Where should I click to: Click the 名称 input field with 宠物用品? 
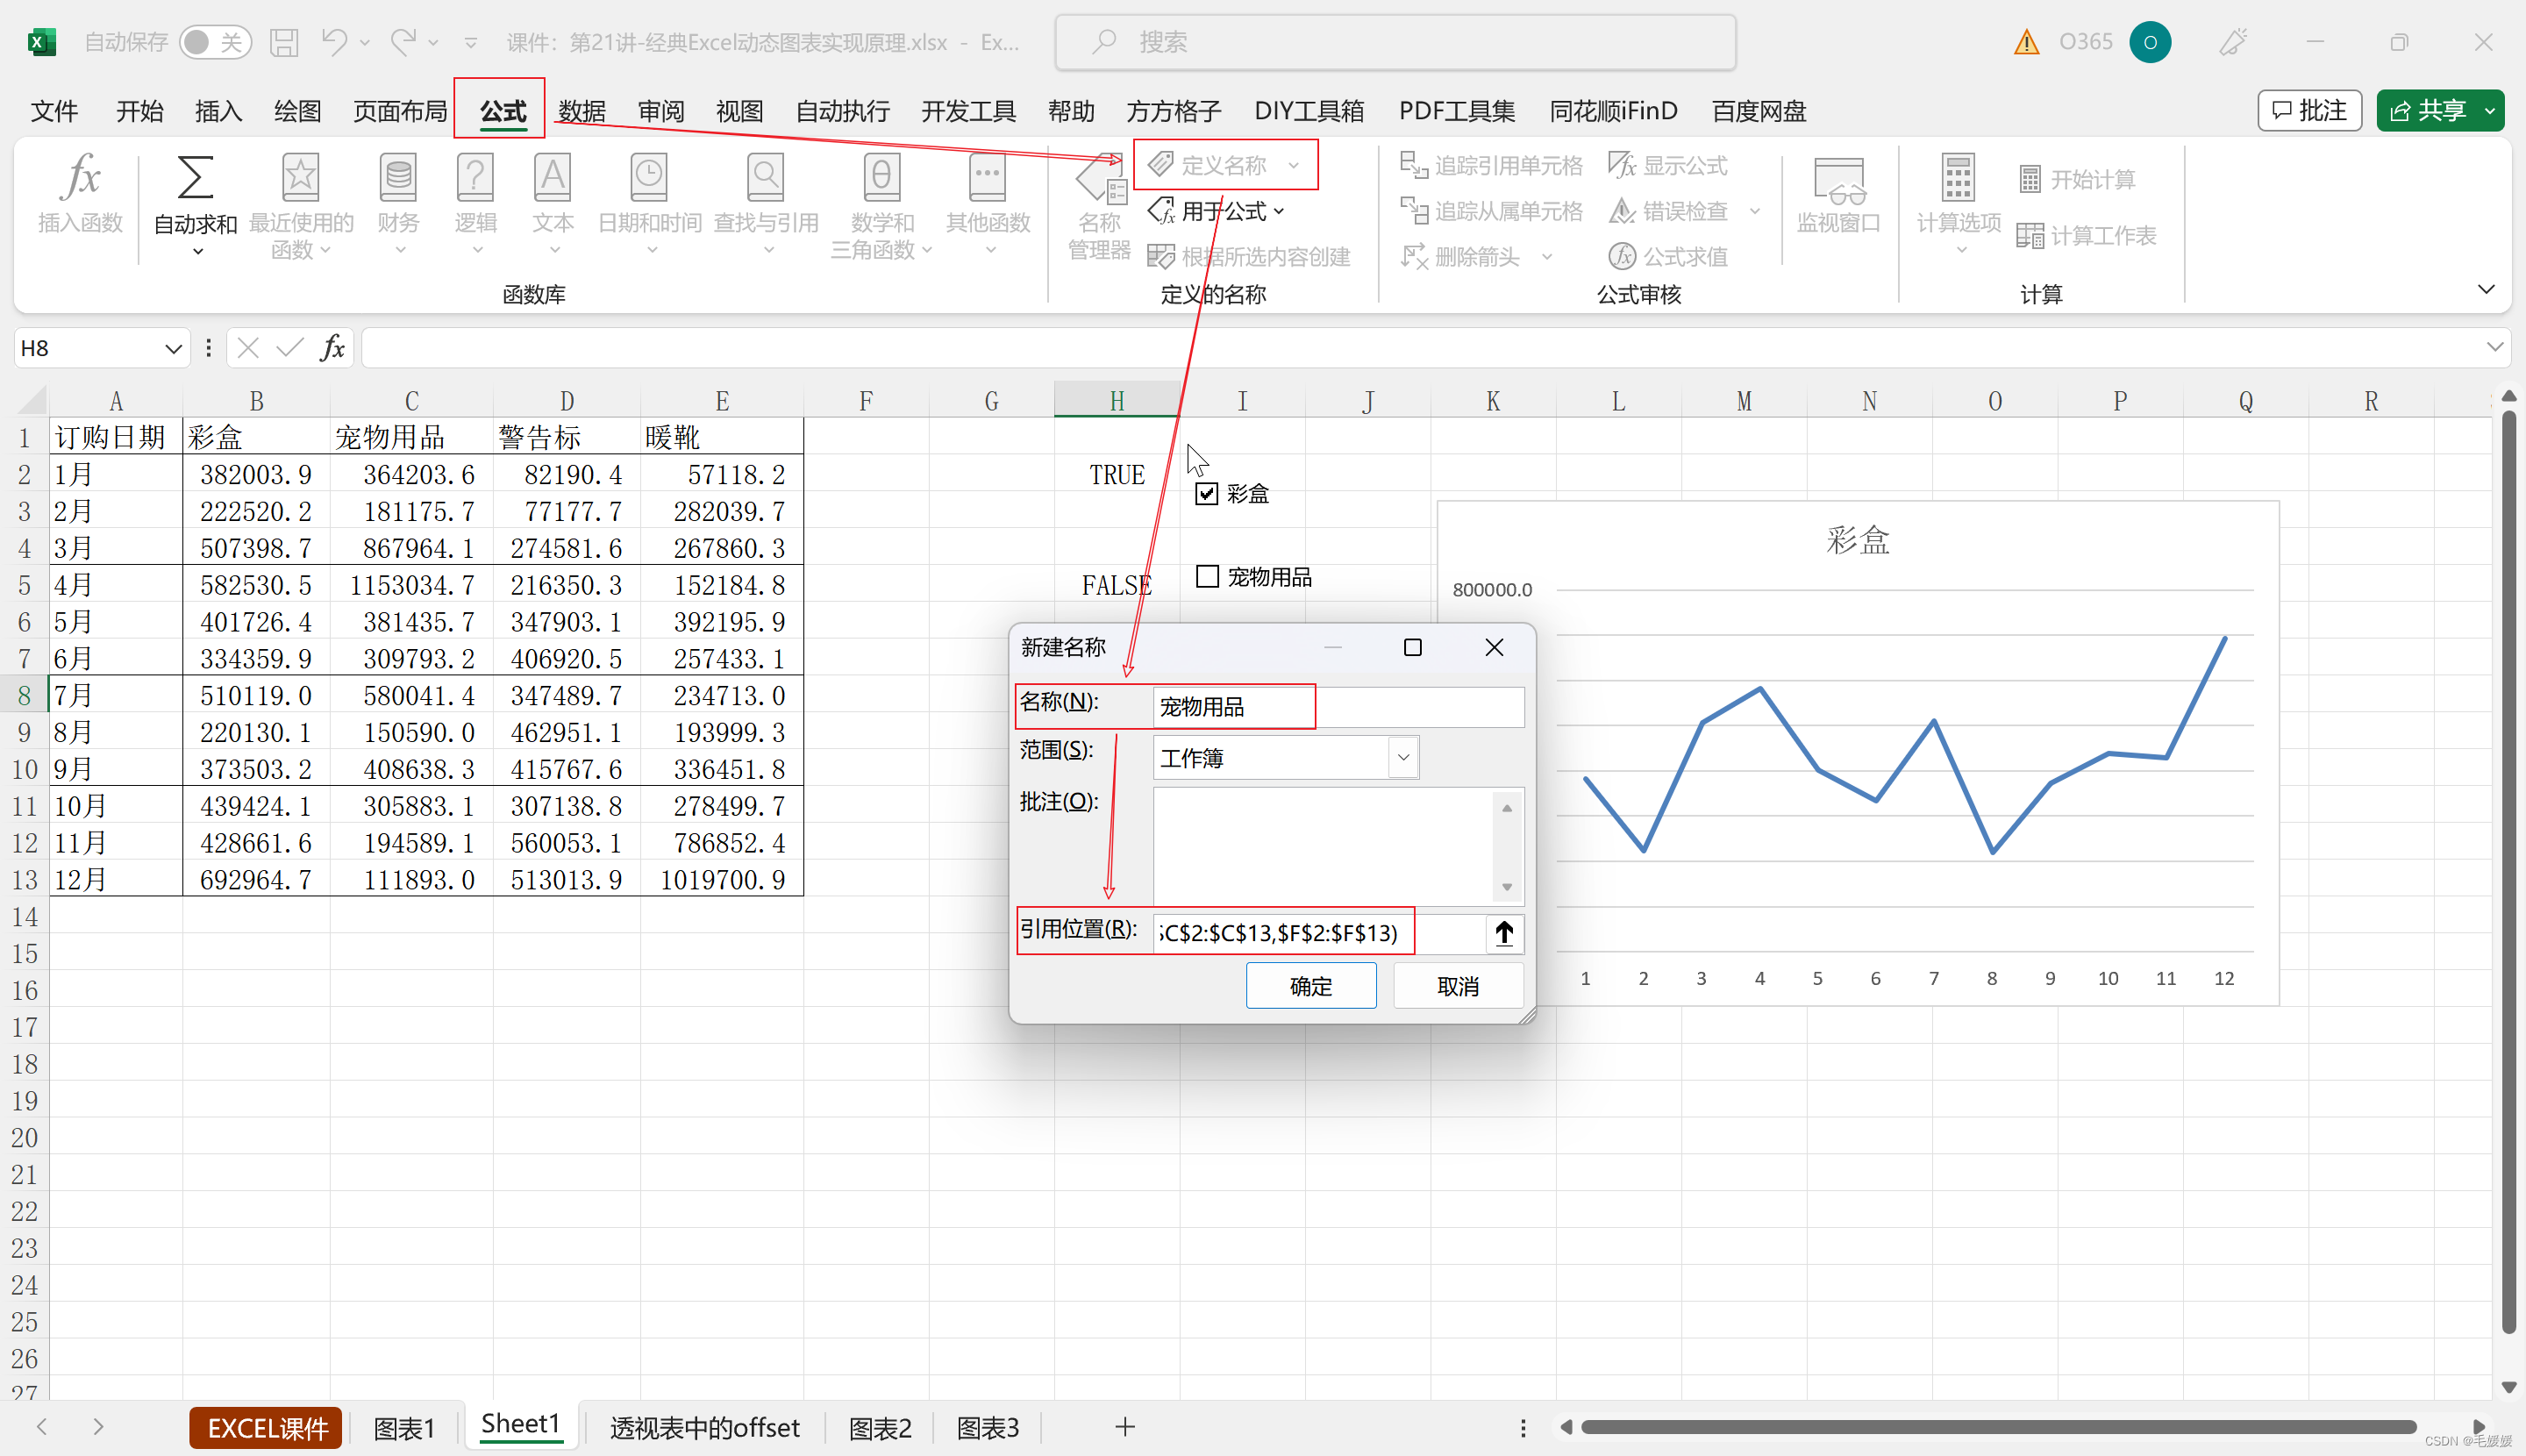[1338, 707]
